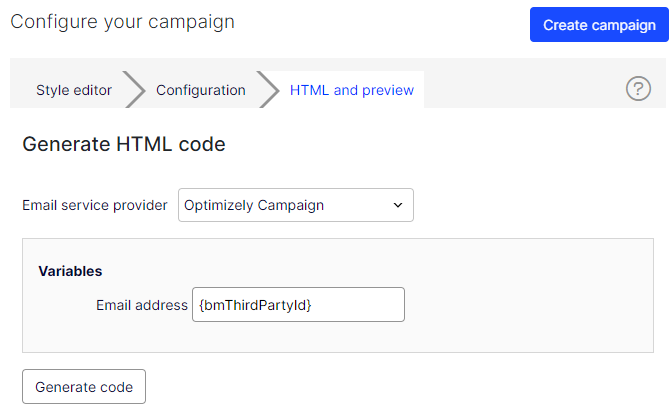This screenshot has height=410, width=670.
Task: Click the Variables section title
Action: click(x=70, y=271)
